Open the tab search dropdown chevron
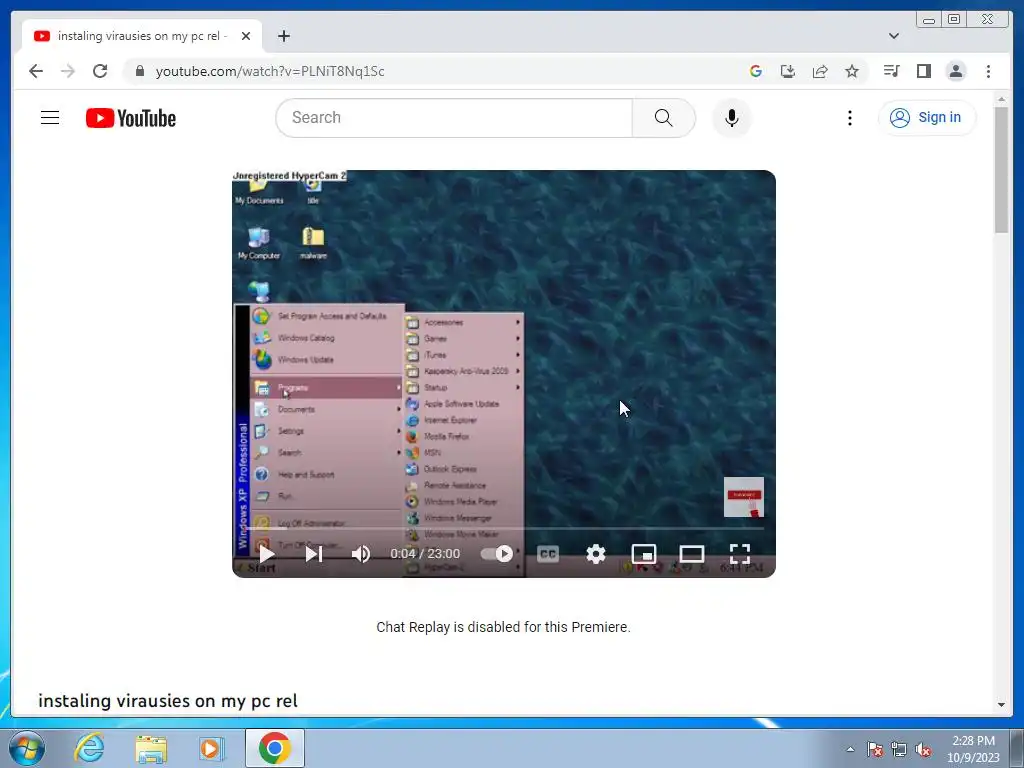 [x=894, y=36]
